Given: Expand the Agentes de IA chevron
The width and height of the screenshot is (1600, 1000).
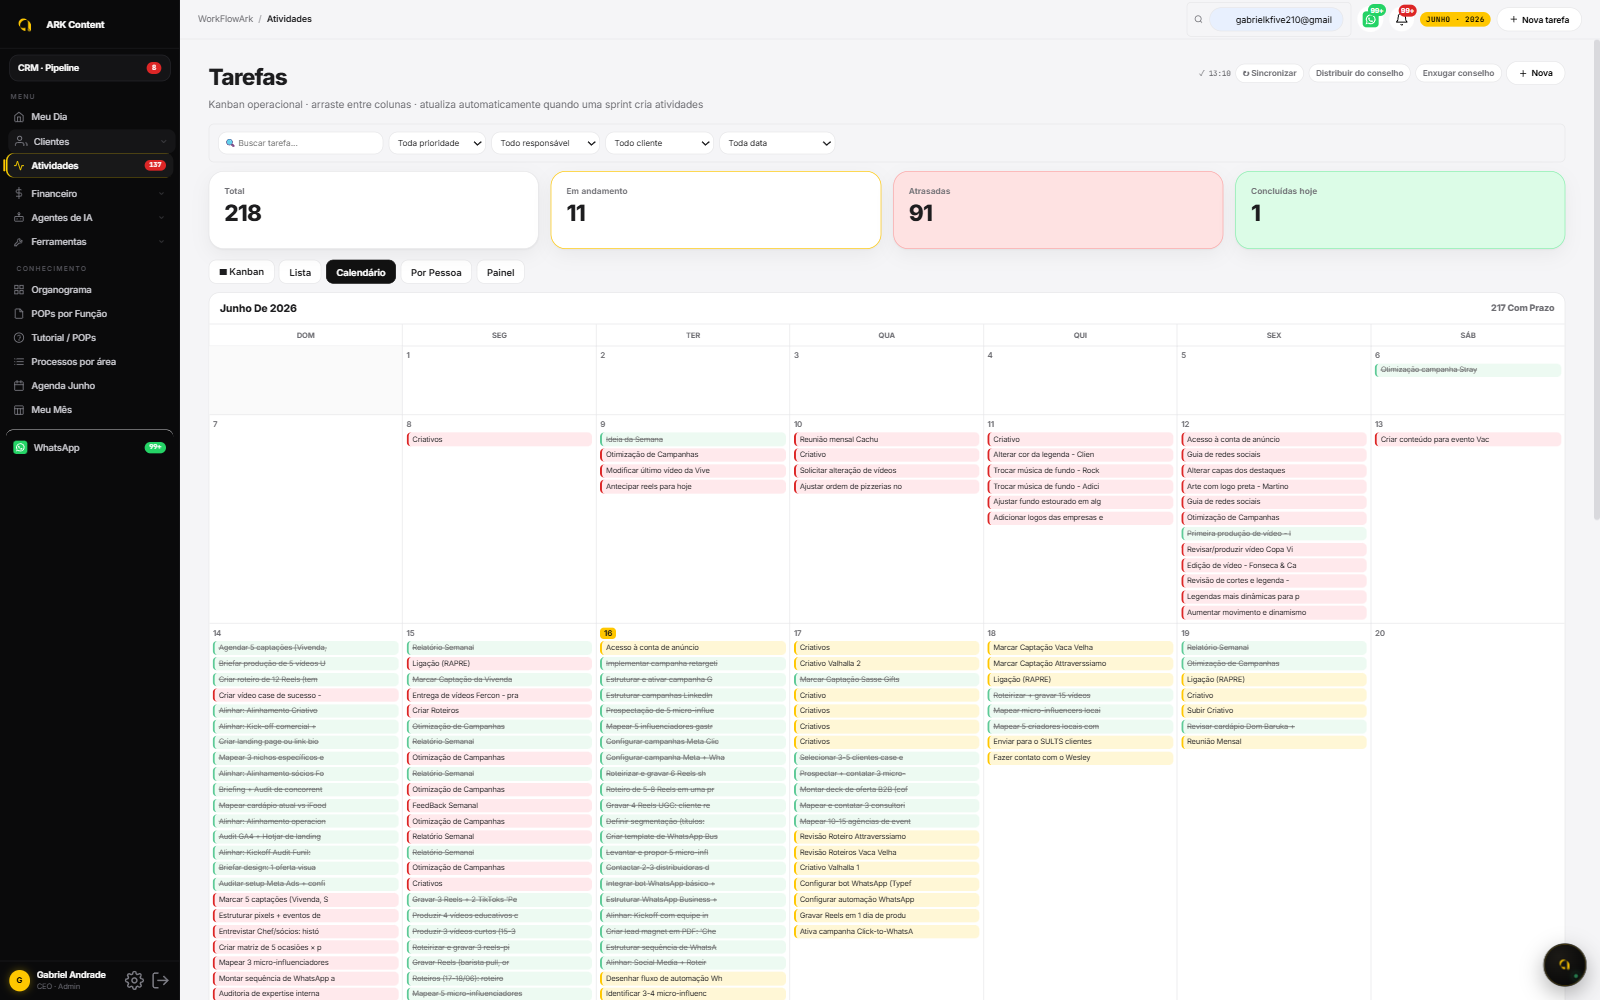Looking at the screenshot, I should click(x=161, y=218).
